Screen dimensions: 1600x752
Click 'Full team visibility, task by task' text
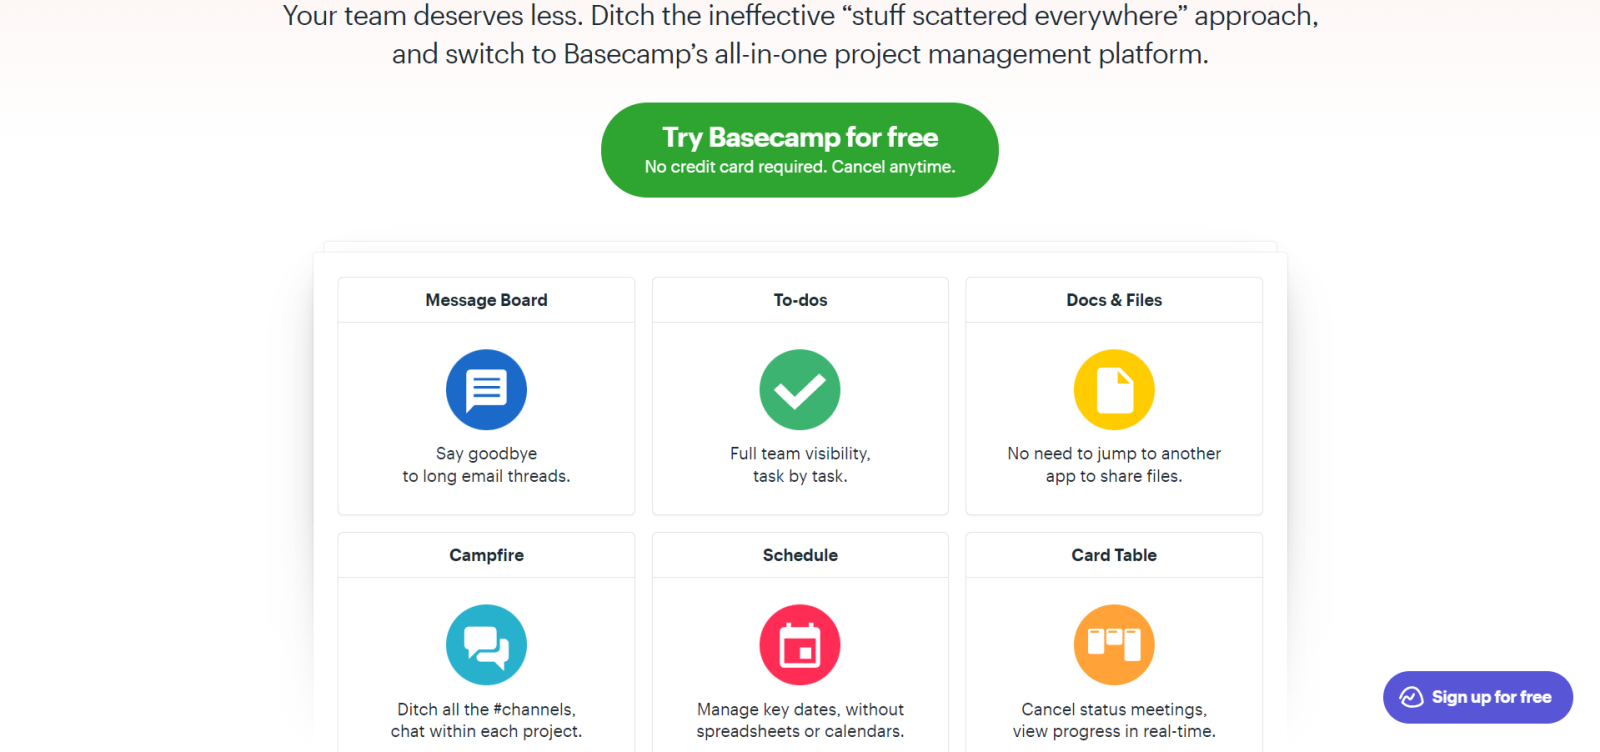(800, 465)
